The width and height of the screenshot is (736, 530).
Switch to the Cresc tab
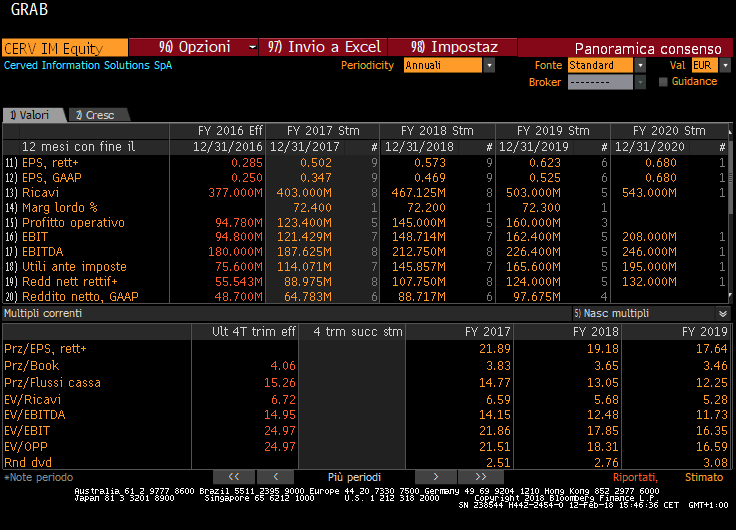(x=95, y=115)
